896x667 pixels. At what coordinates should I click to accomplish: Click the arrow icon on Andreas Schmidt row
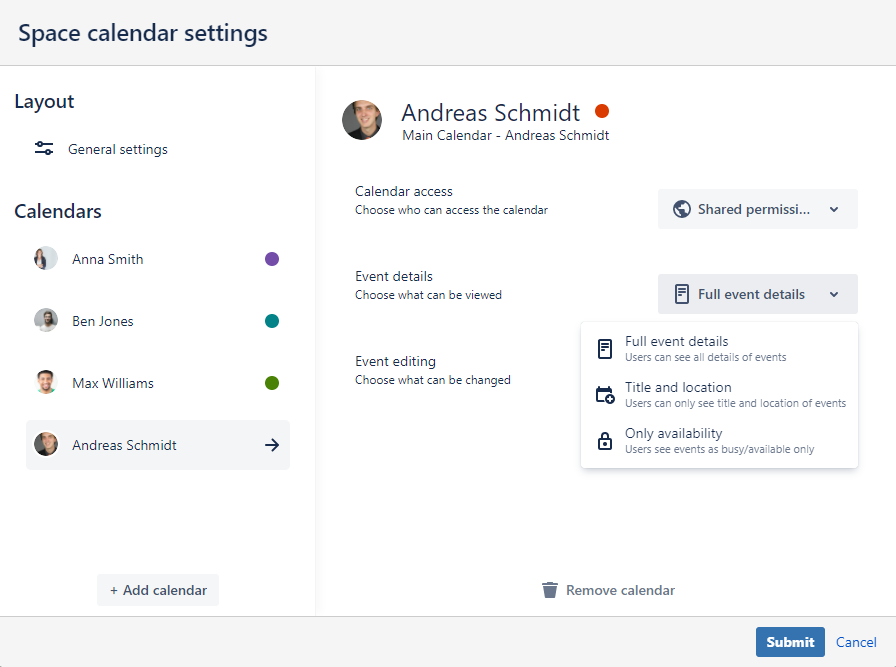[x=272, y=445]
